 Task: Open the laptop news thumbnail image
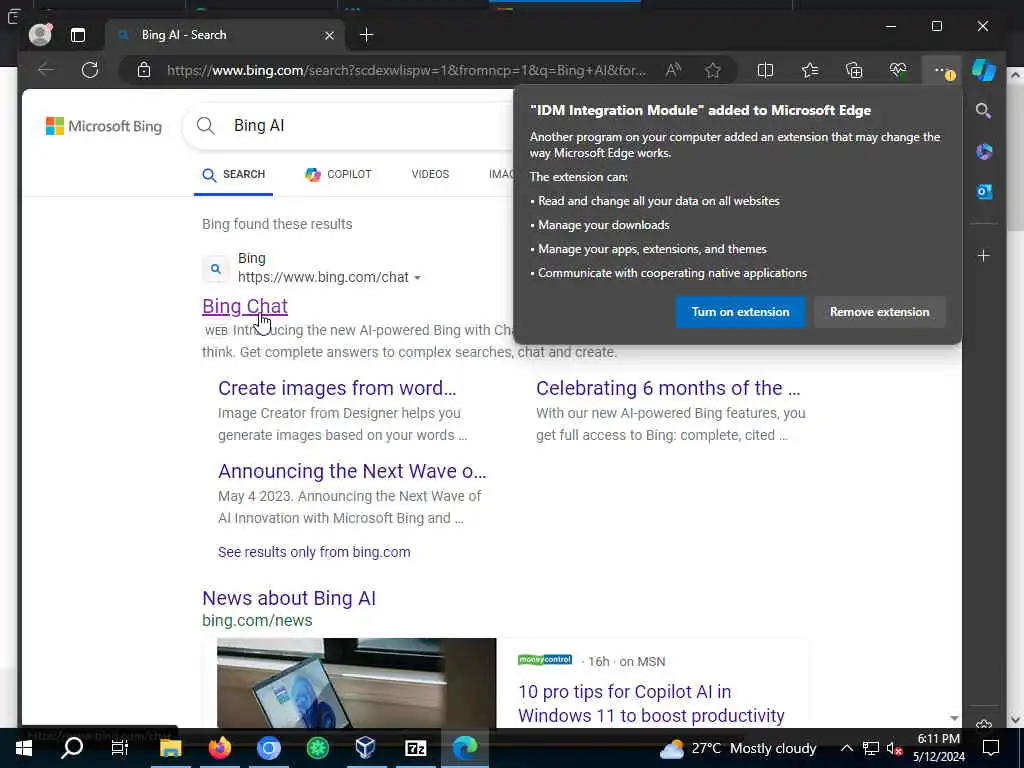coord(357,682)
